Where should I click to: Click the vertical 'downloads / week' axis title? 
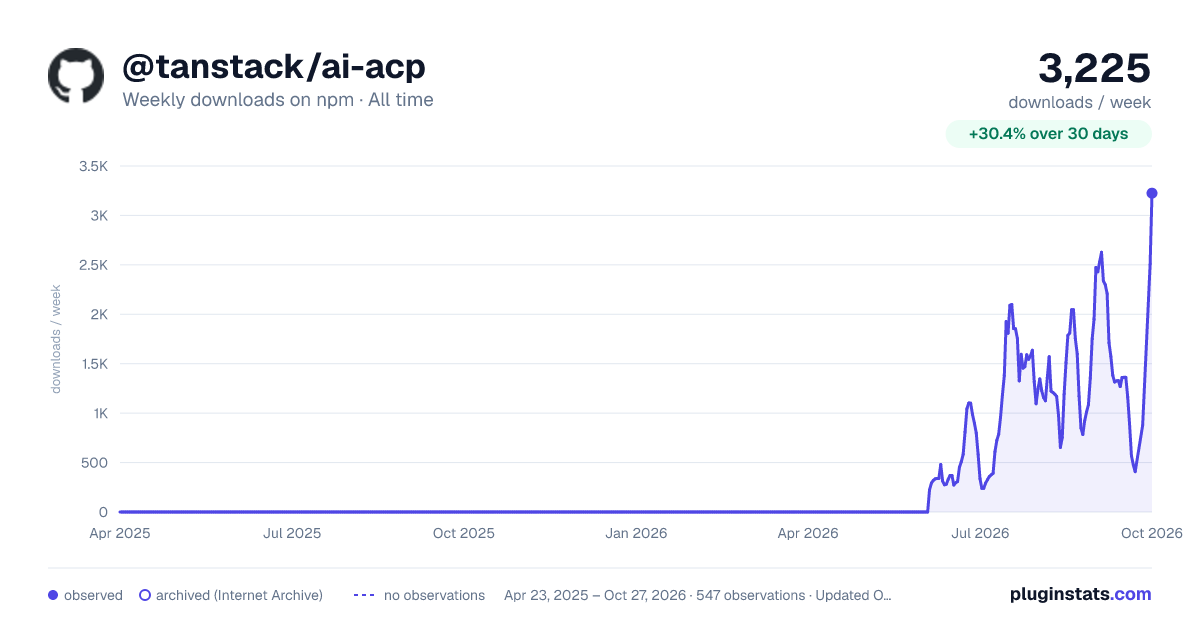[x=57, y=339]
